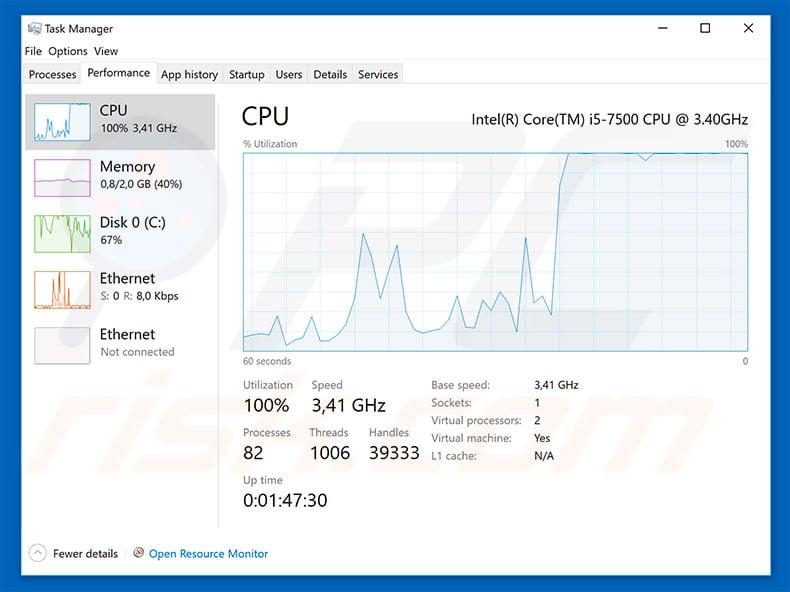Click the Threads count 1006
The height and width of the screenshot is (592, 790).
(330, 452)
